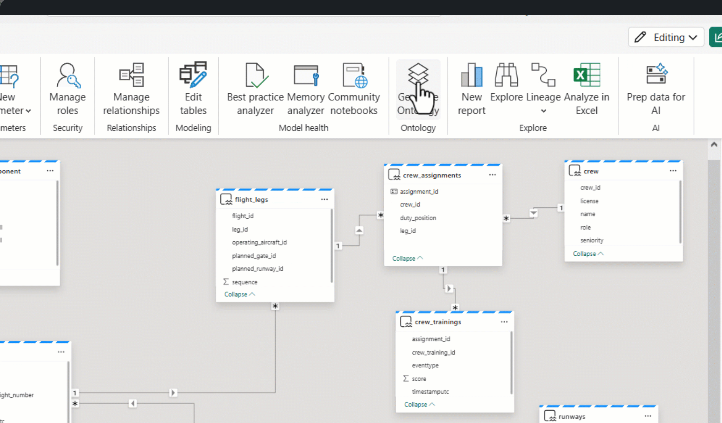Select assignment_id field in crew_assignments
Viewport: 722px width, 423px height.
pos(419,191)
